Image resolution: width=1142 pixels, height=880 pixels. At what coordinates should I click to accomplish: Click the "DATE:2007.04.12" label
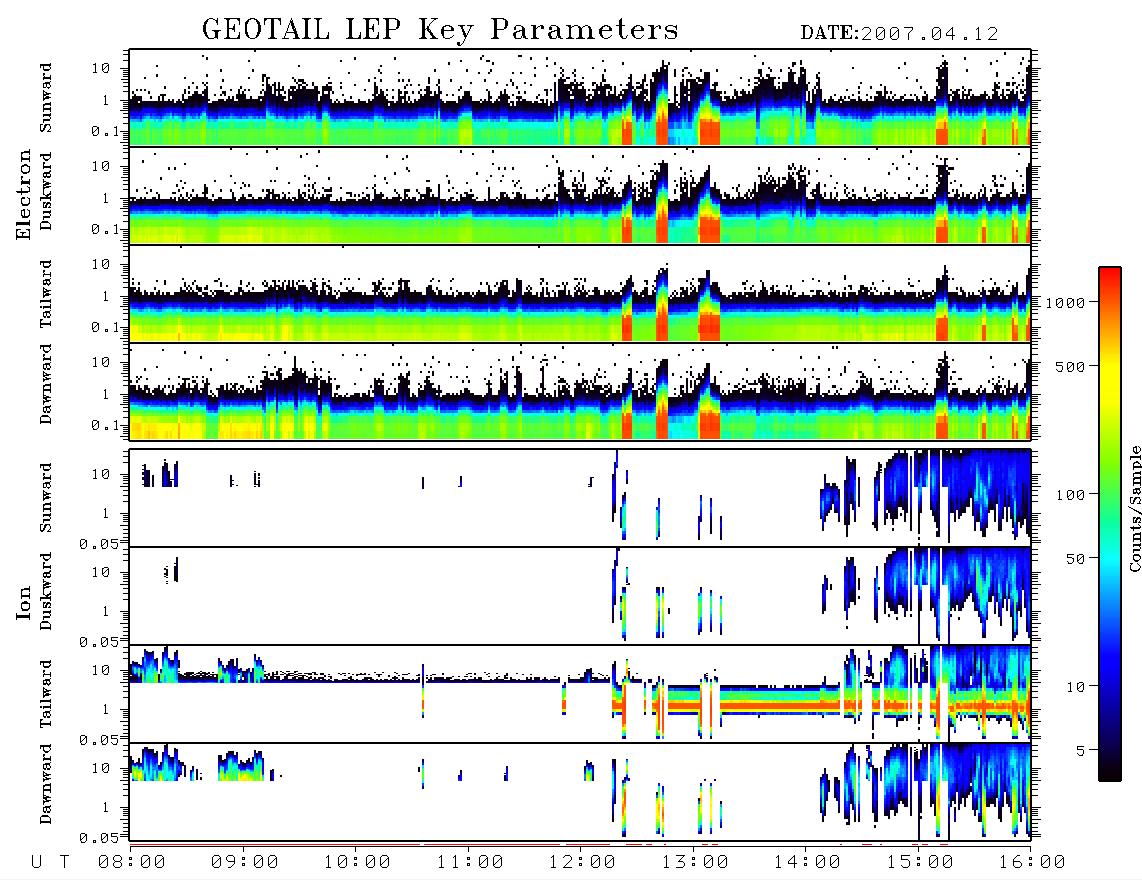pos(899,34)
